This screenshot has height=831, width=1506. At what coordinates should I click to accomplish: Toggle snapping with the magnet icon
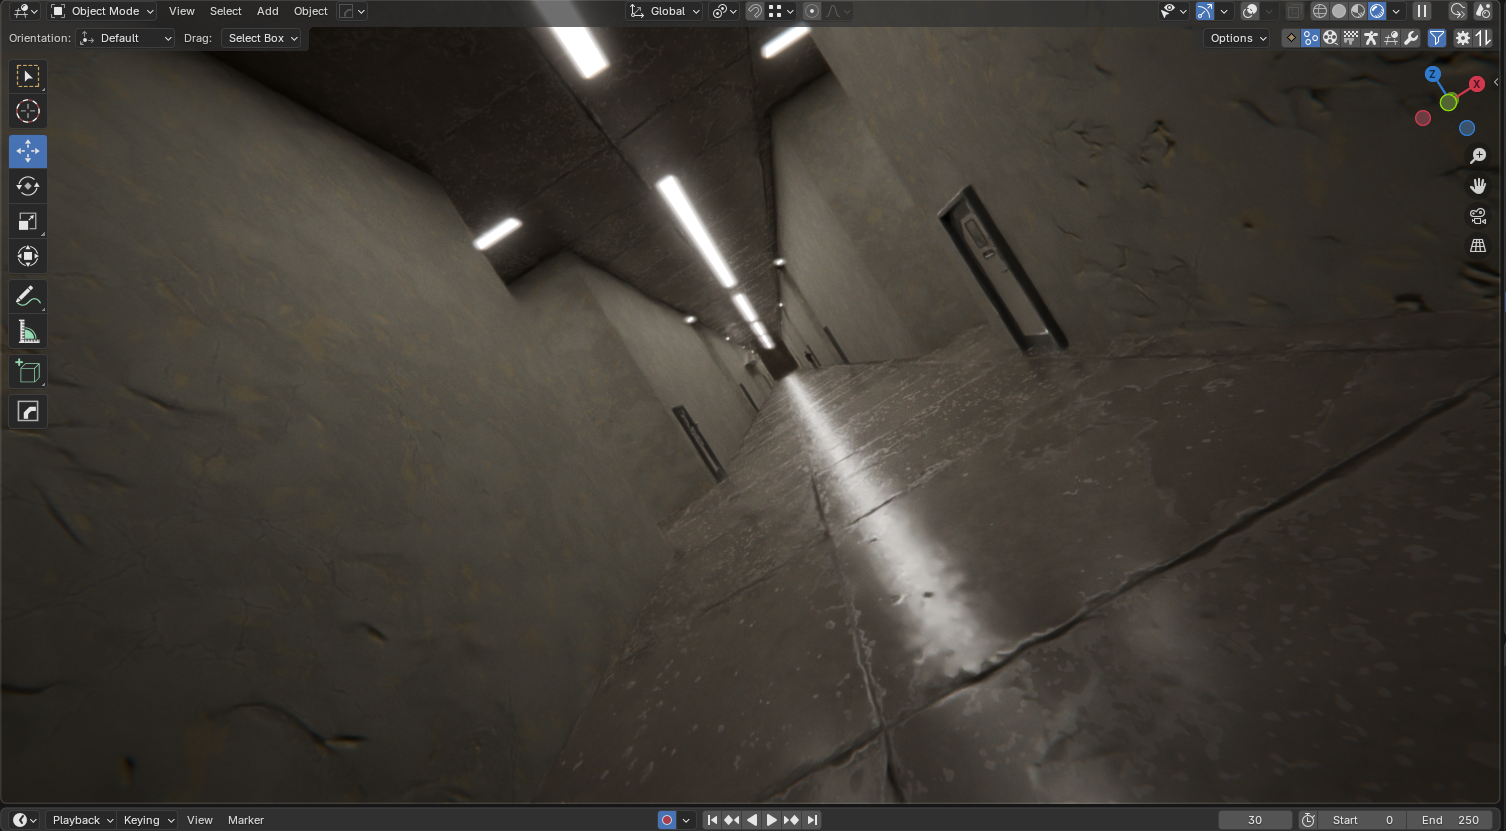point(753,11)
